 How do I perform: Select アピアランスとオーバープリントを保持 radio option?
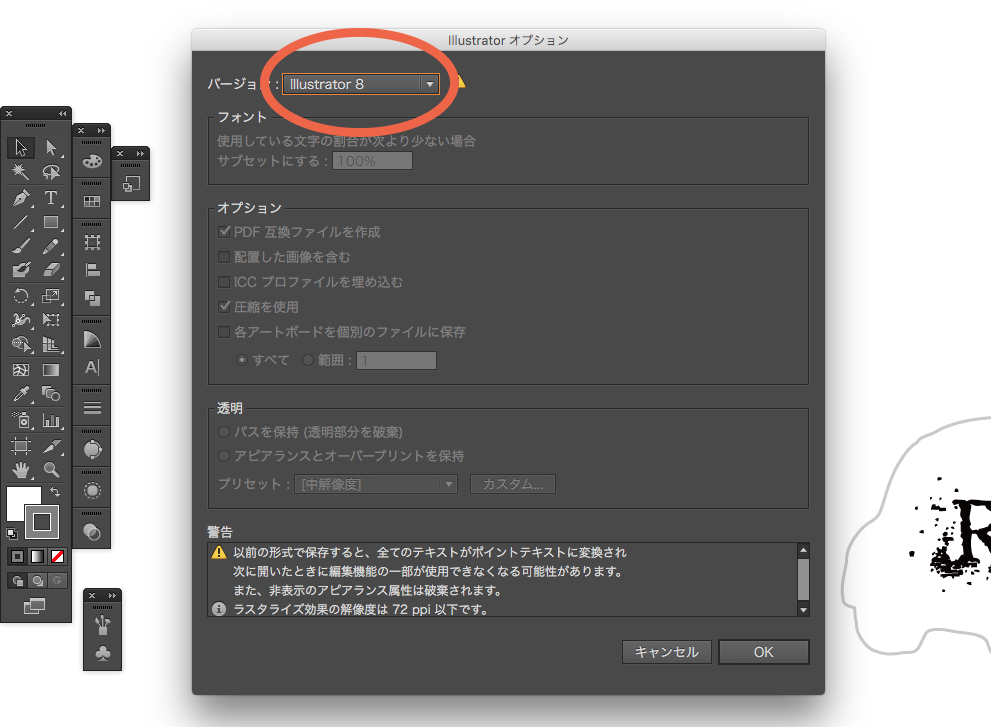click(224, 456)
